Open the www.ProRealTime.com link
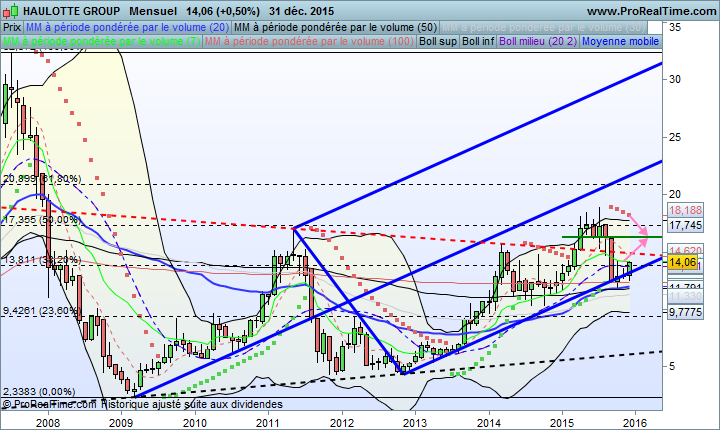 [652, 11]
